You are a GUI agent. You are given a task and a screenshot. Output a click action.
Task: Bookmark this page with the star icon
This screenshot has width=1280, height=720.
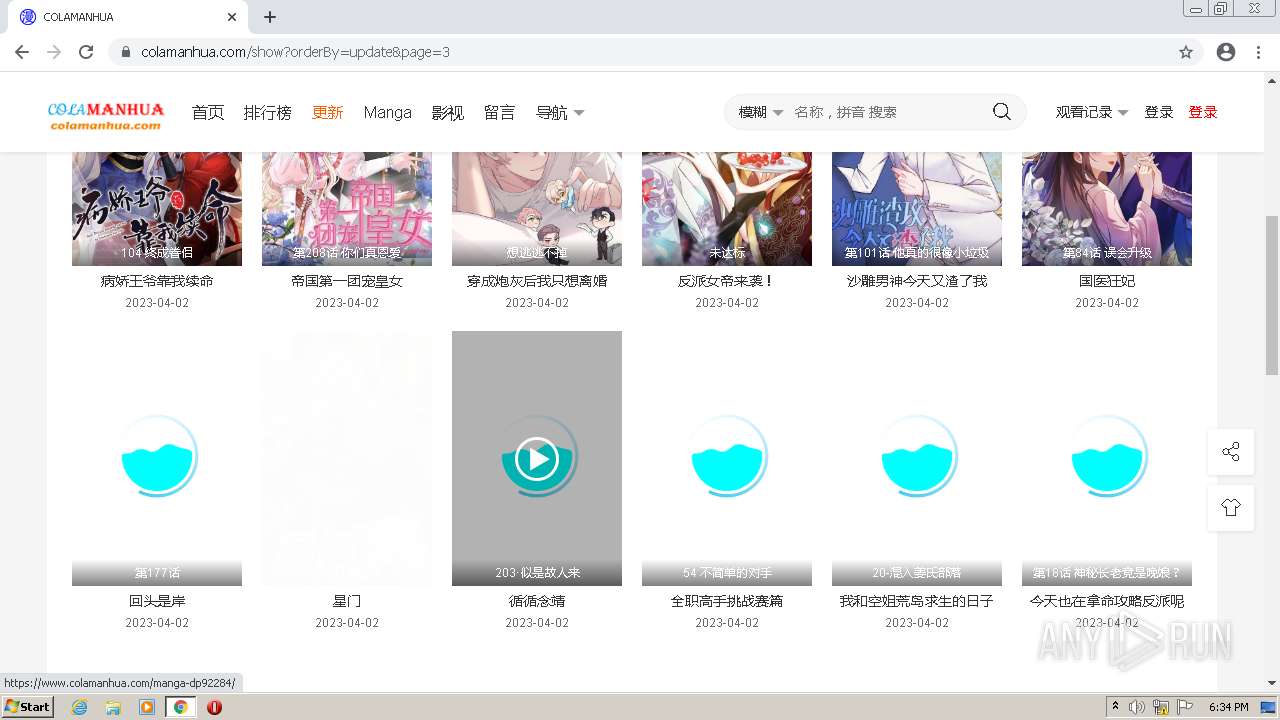(x=1186, y=52)
